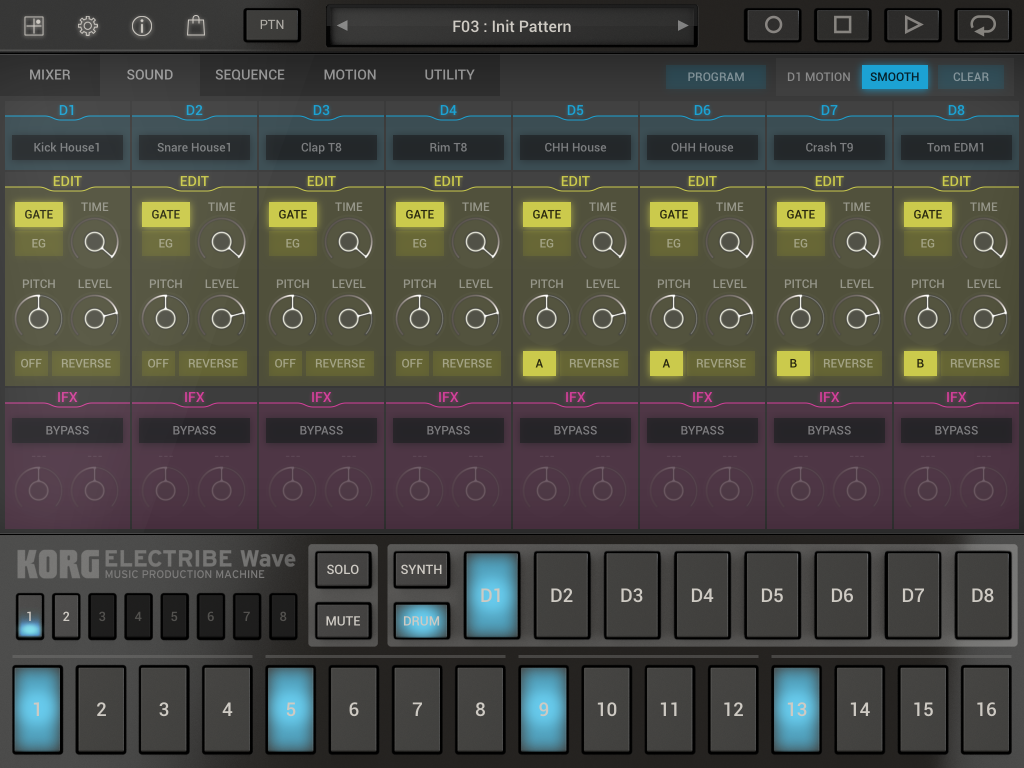
Task: Enable REVERSE for the D3 part
Action: coord(340,363)
